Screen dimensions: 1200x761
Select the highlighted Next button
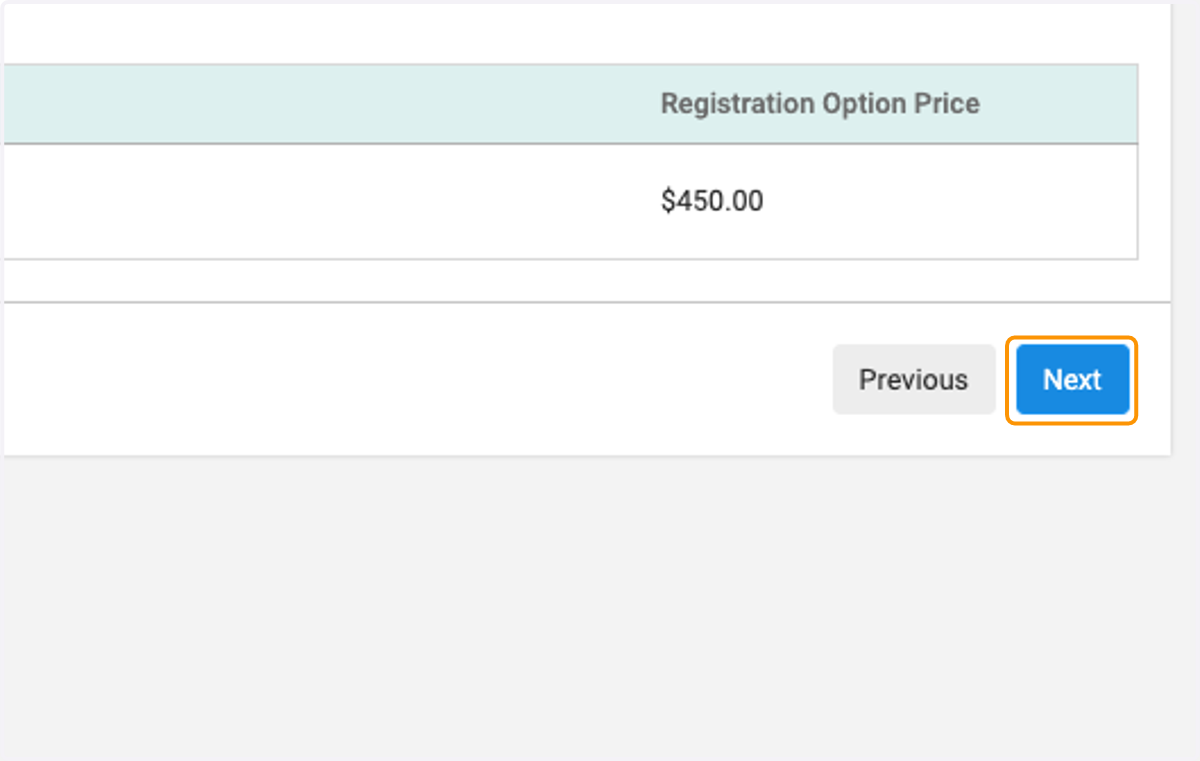1072,380
